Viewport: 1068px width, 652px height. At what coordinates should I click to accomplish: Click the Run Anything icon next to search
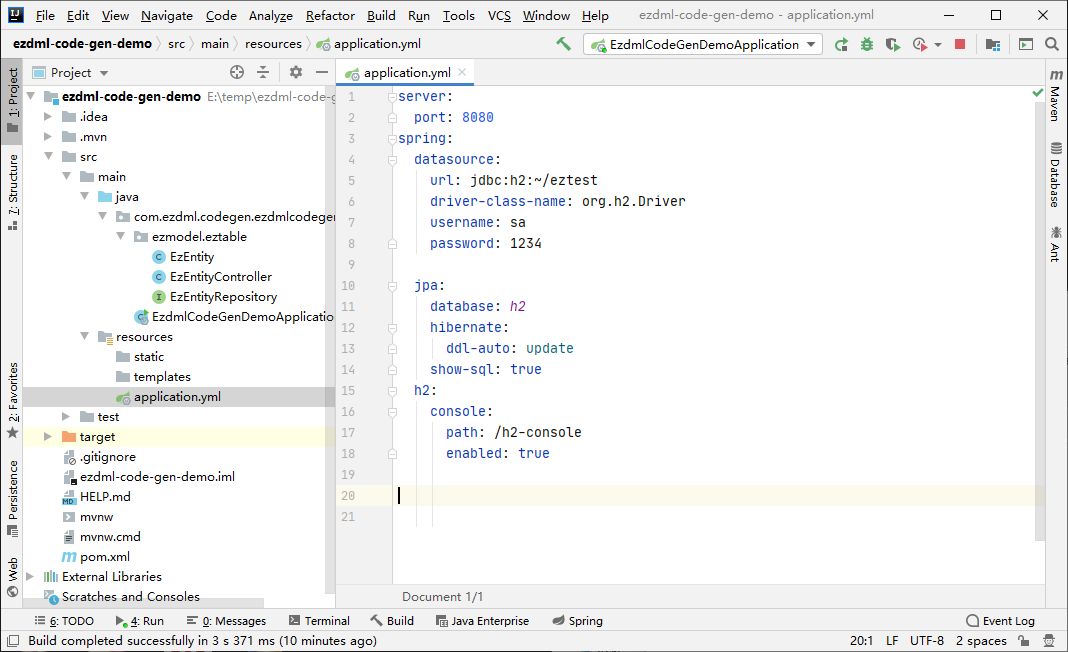(1026, 44)
